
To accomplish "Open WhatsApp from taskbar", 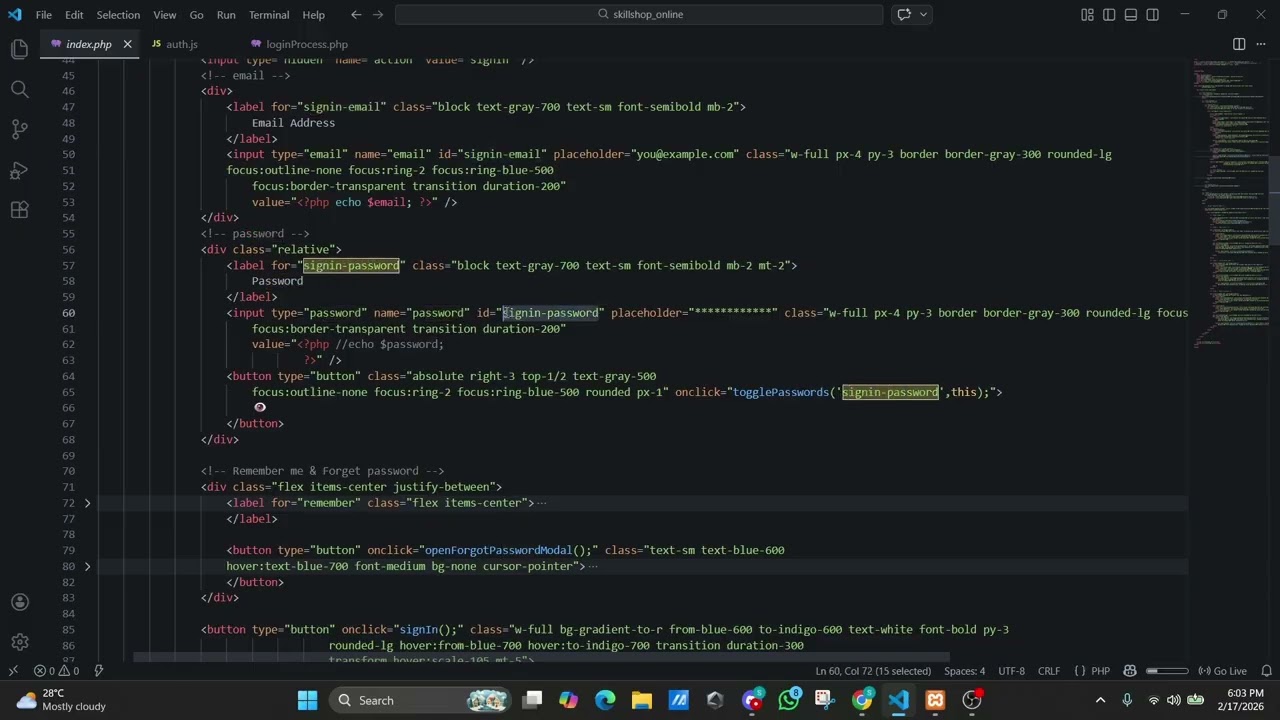I will pos(789,700).
